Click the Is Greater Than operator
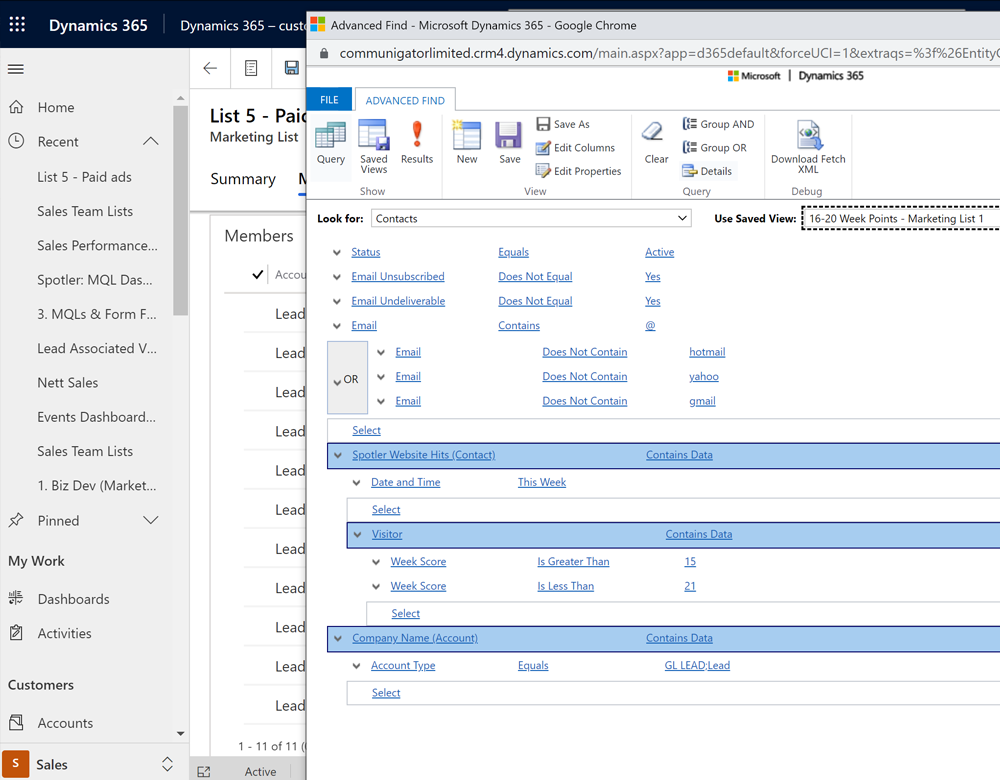 coord(573,561)
